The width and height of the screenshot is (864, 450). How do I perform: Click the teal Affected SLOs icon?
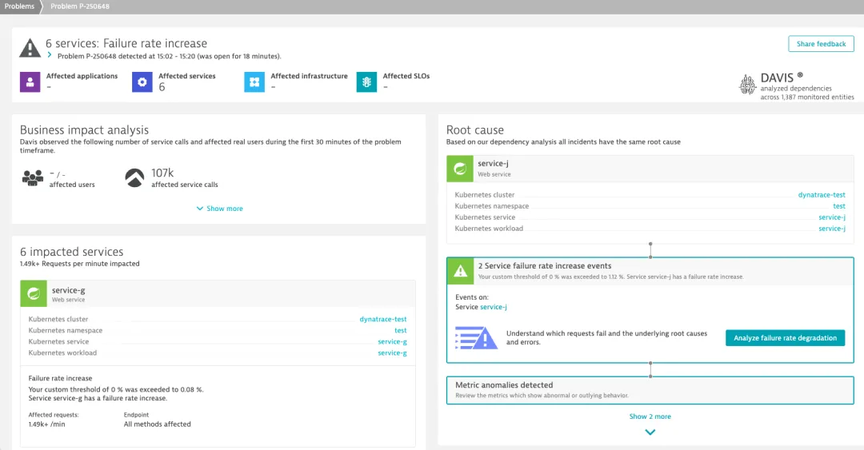[366, 82]
